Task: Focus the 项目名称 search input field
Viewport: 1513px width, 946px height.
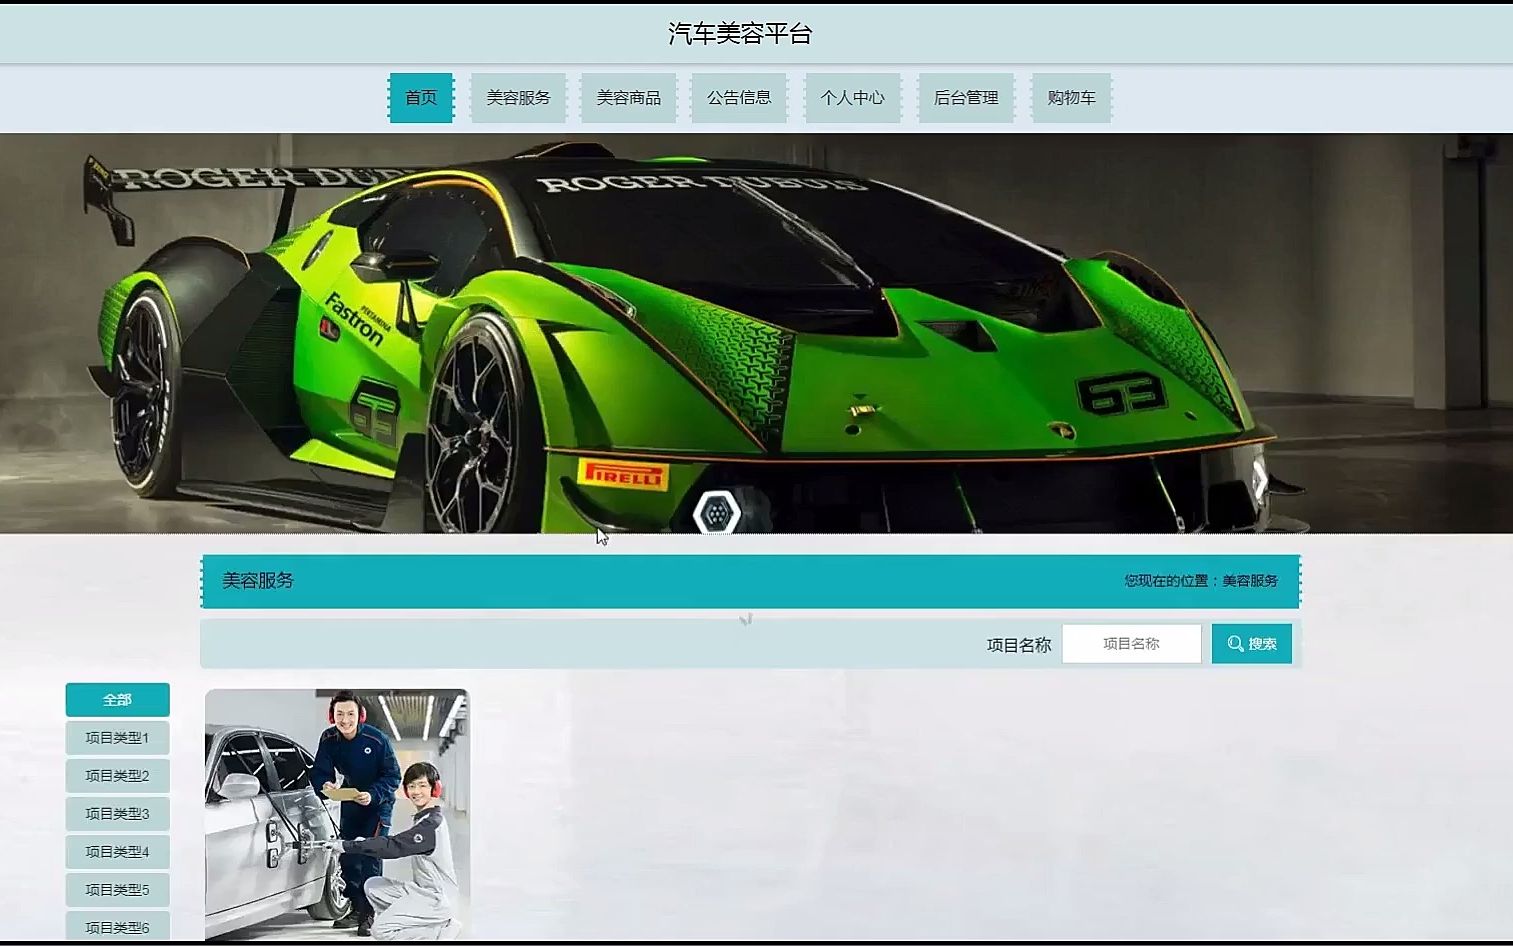Action: click(x=1131, y=644)
